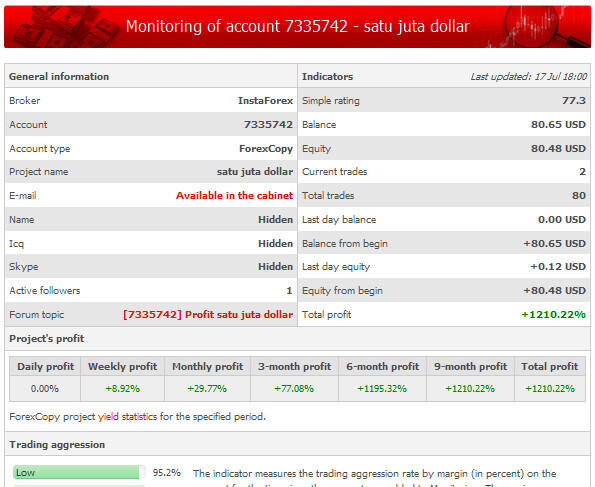Click the '9-month profit' column header
This screenshot has width=595, height=487.
(x=471, y=366)
